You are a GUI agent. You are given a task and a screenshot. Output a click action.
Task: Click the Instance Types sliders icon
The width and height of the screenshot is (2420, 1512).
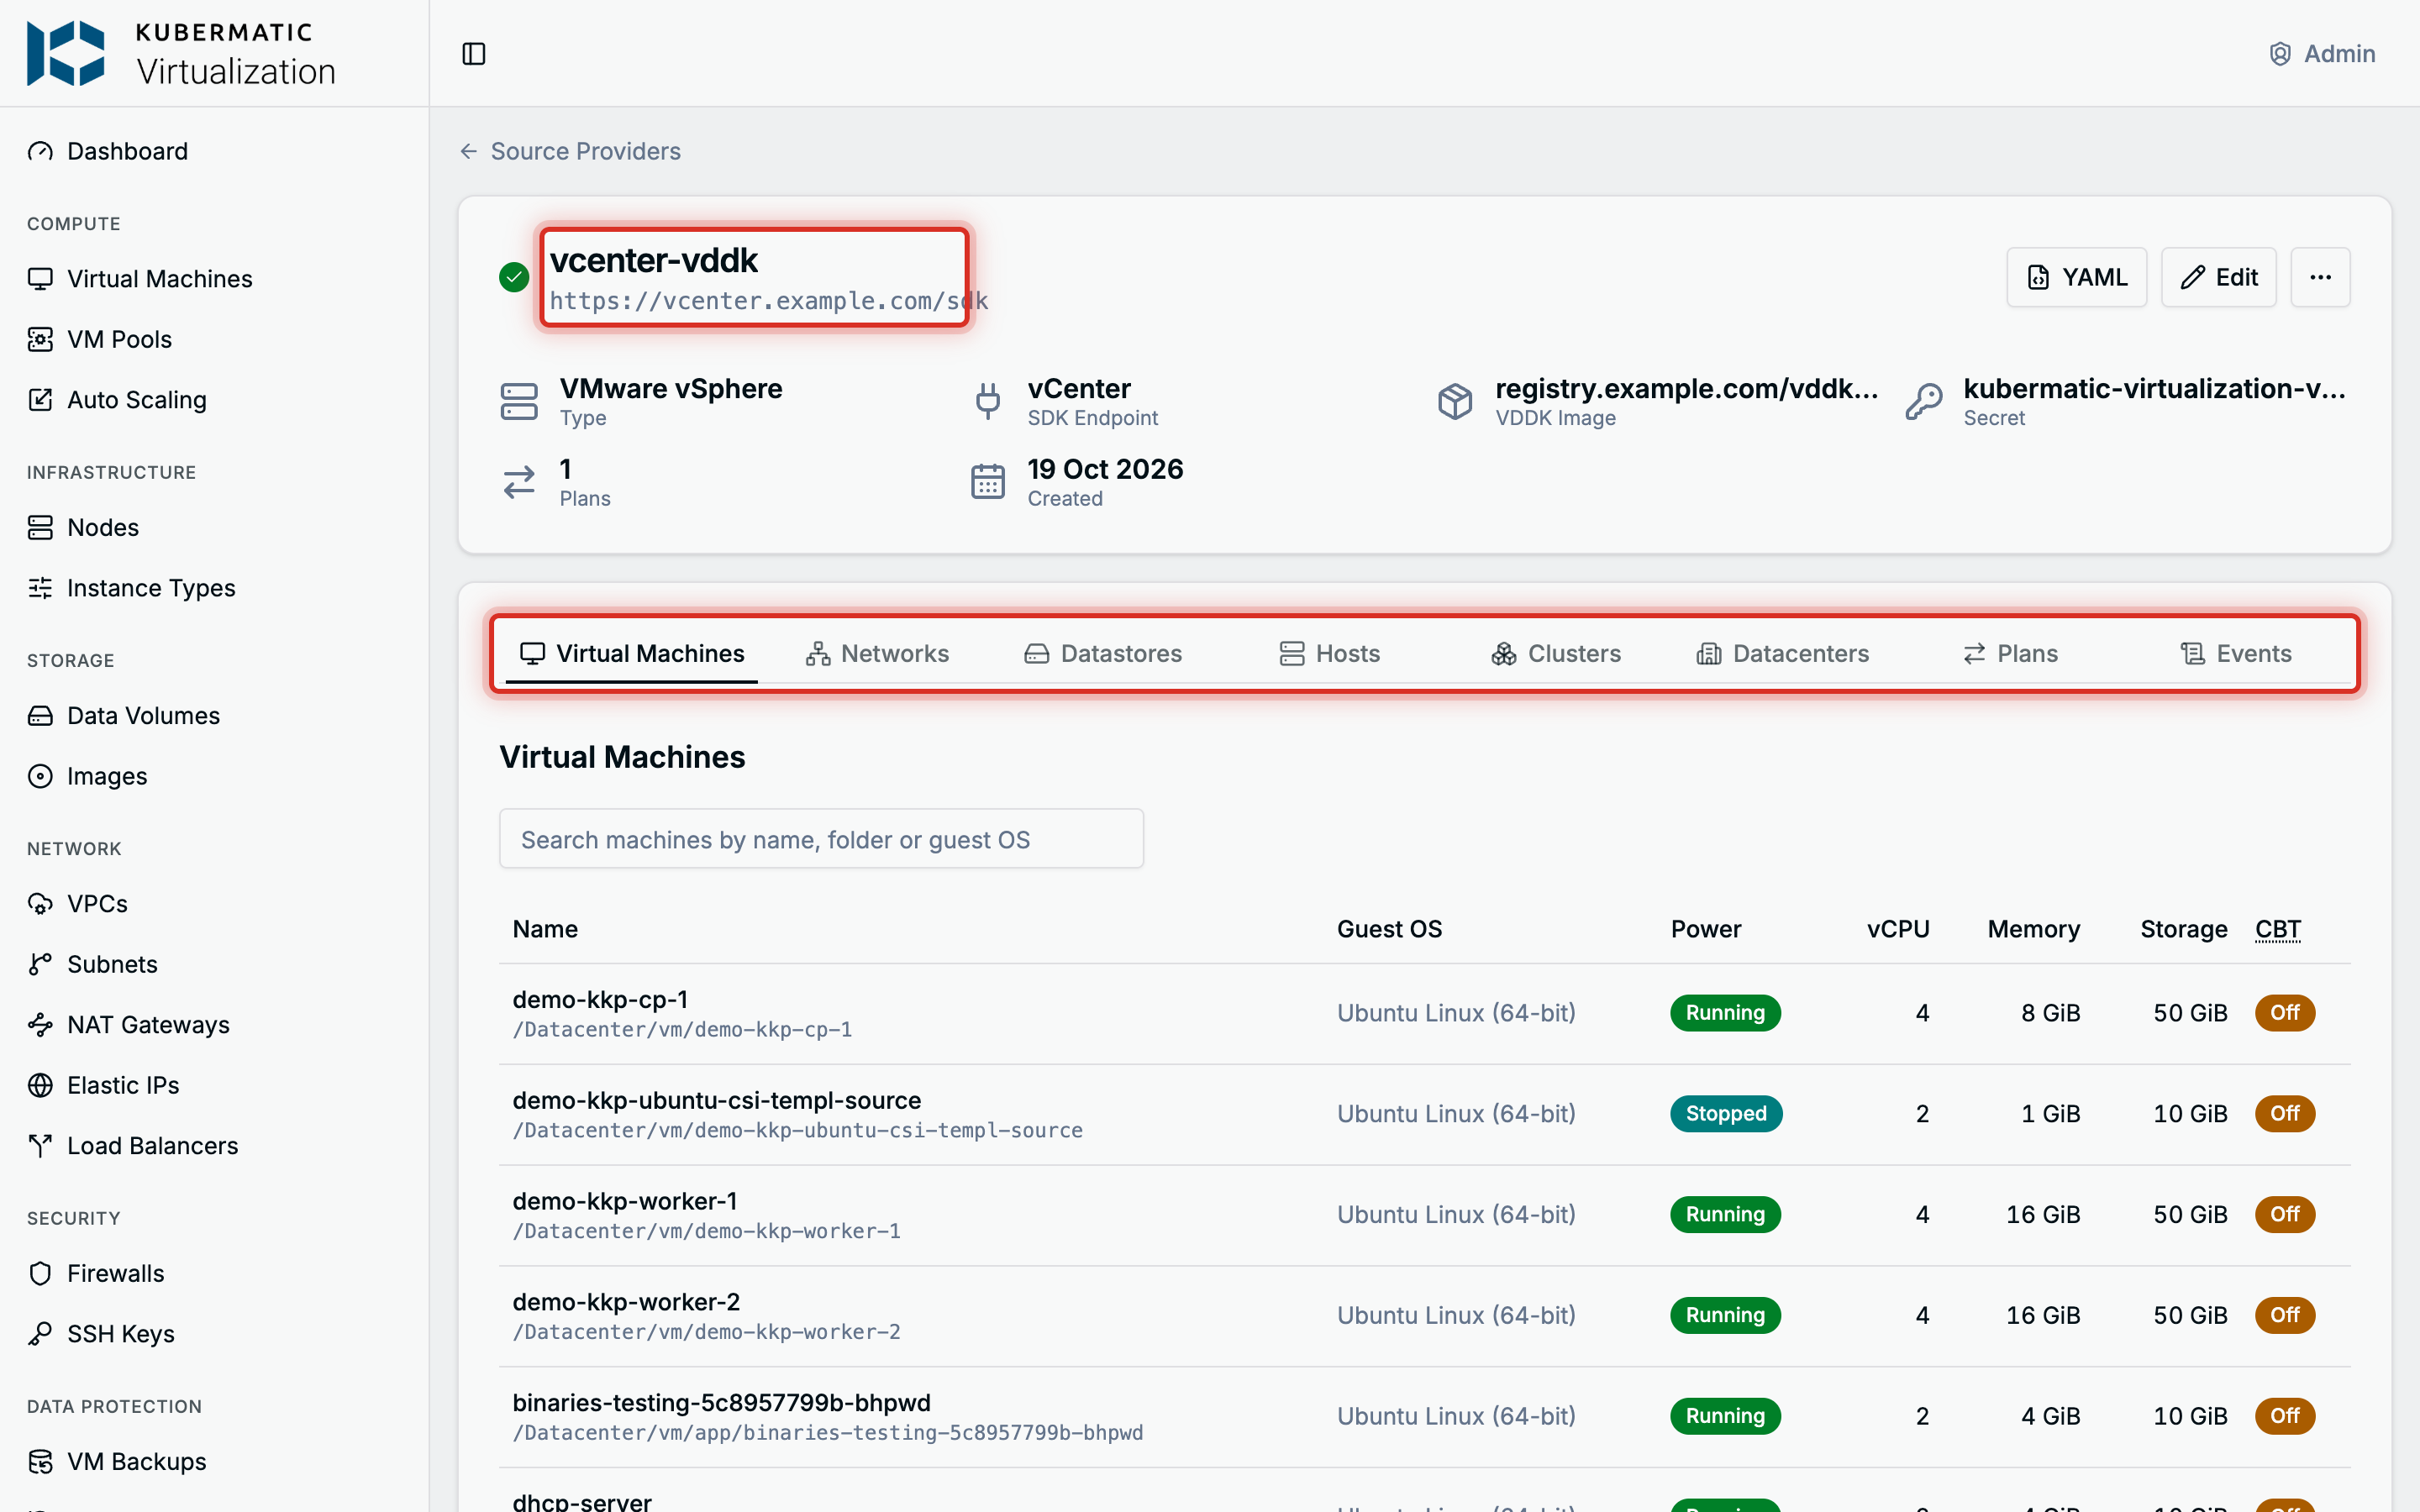(40, 588)
